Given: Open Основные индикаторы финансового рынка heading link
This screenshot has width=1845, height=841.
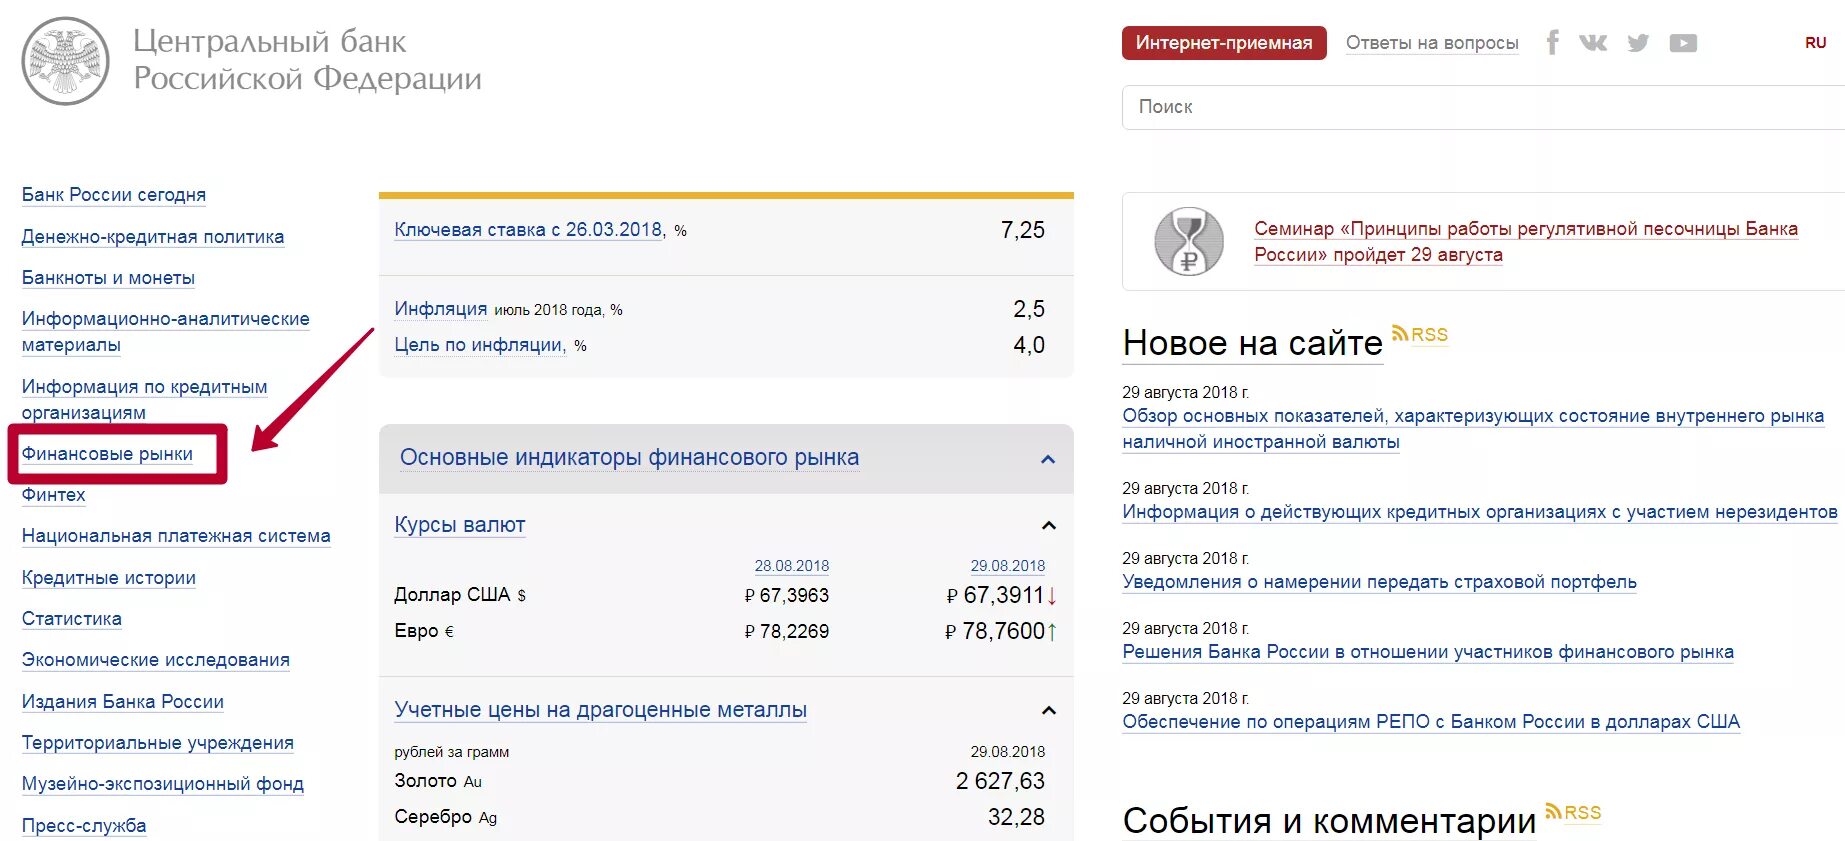Looking at the screenshot, I should pyautogui.click(x=629, y=458).
